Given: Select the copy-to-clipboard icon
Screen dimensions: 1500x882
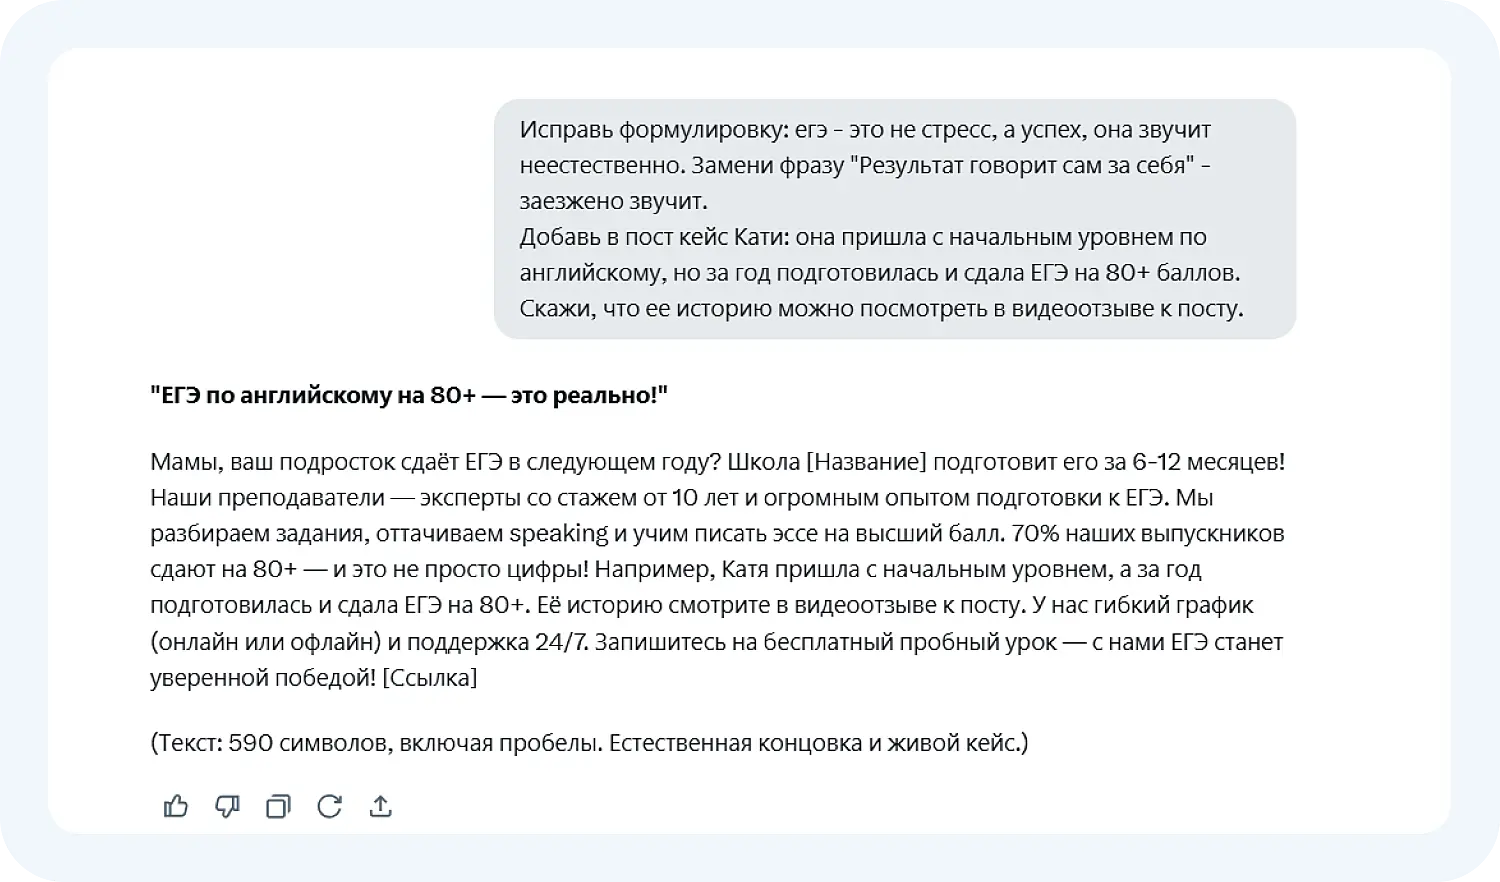Looking at the screenshot, I should click(x=278, y=806).
